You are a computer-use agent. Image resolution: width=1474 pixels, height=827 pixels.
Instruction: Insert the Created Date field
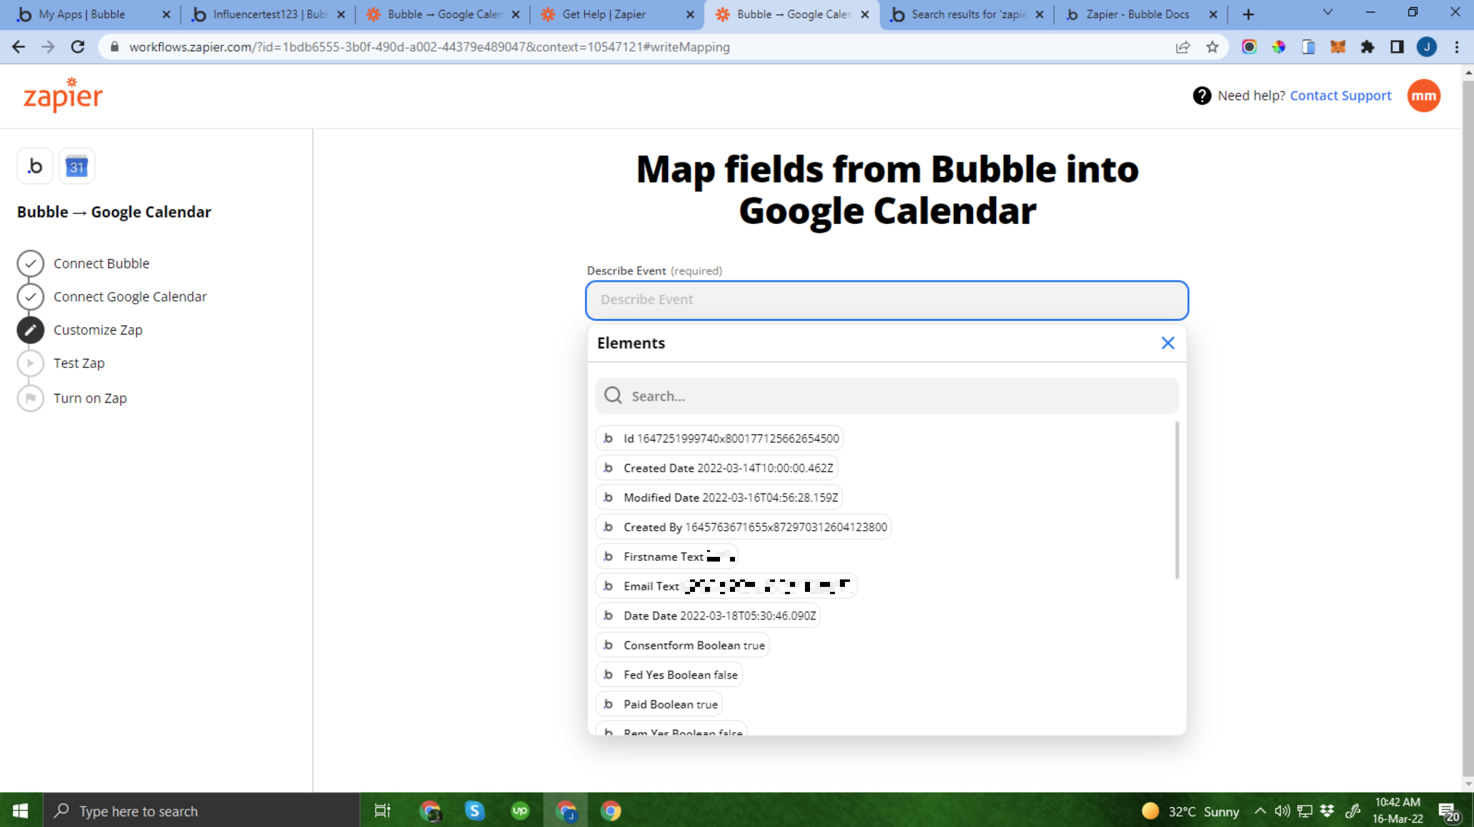[727, 468]
